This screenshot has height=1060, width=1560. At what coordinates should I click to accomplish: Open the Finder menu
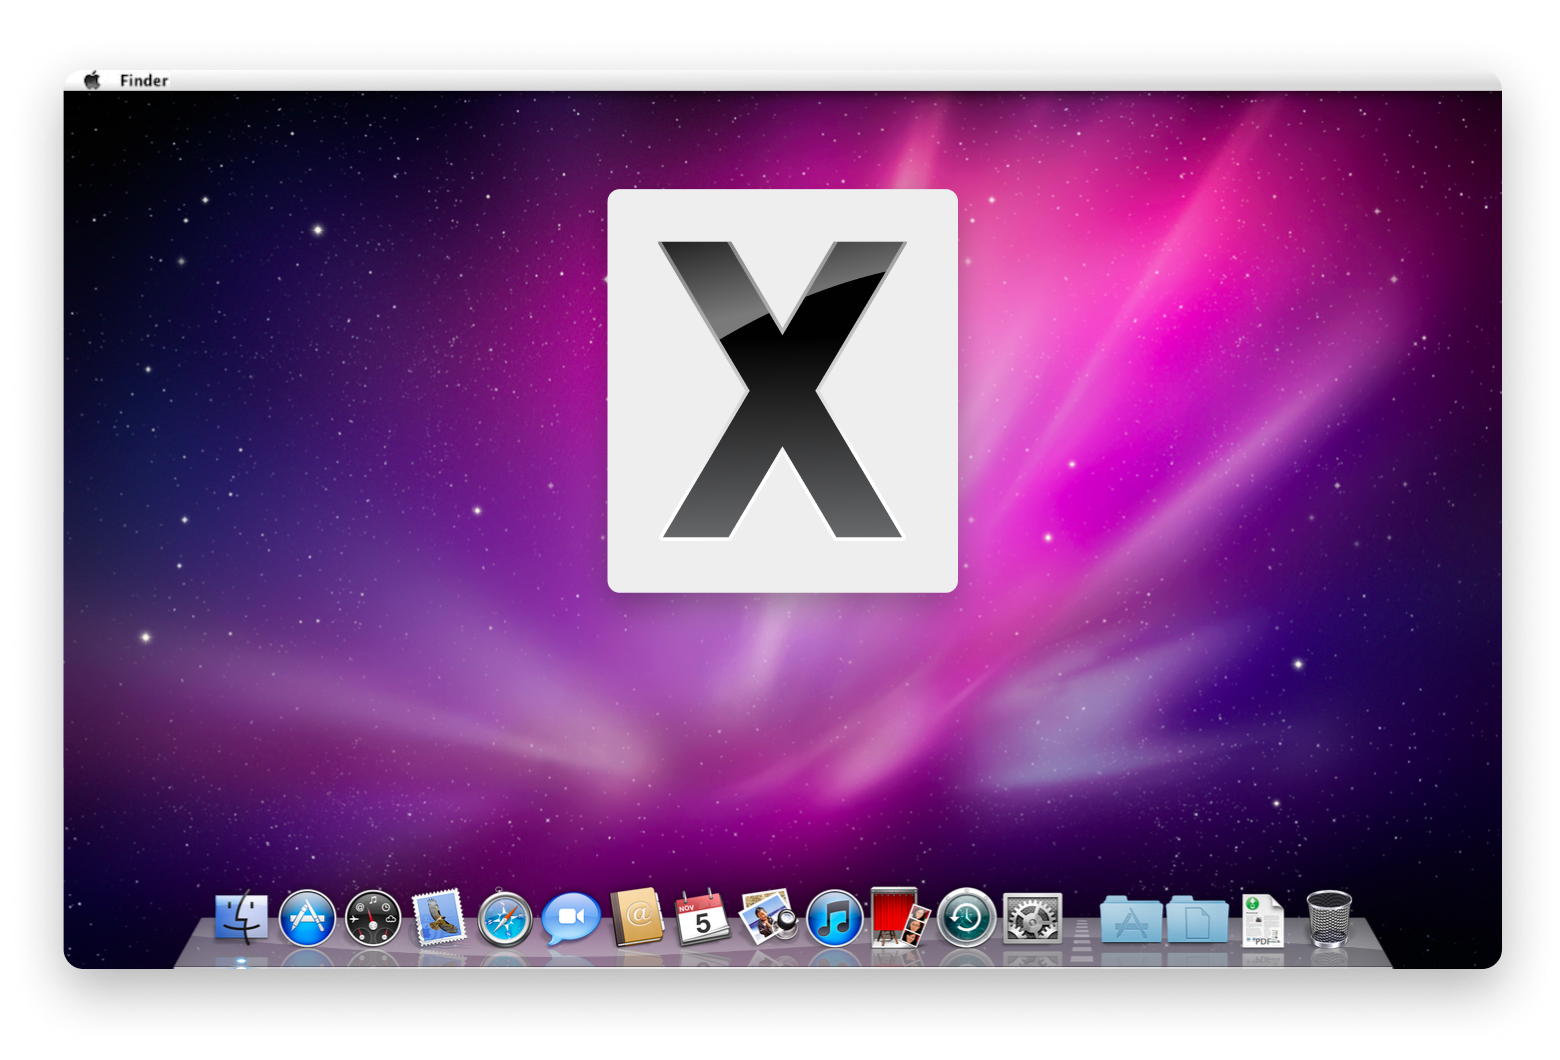coord(144,81)
